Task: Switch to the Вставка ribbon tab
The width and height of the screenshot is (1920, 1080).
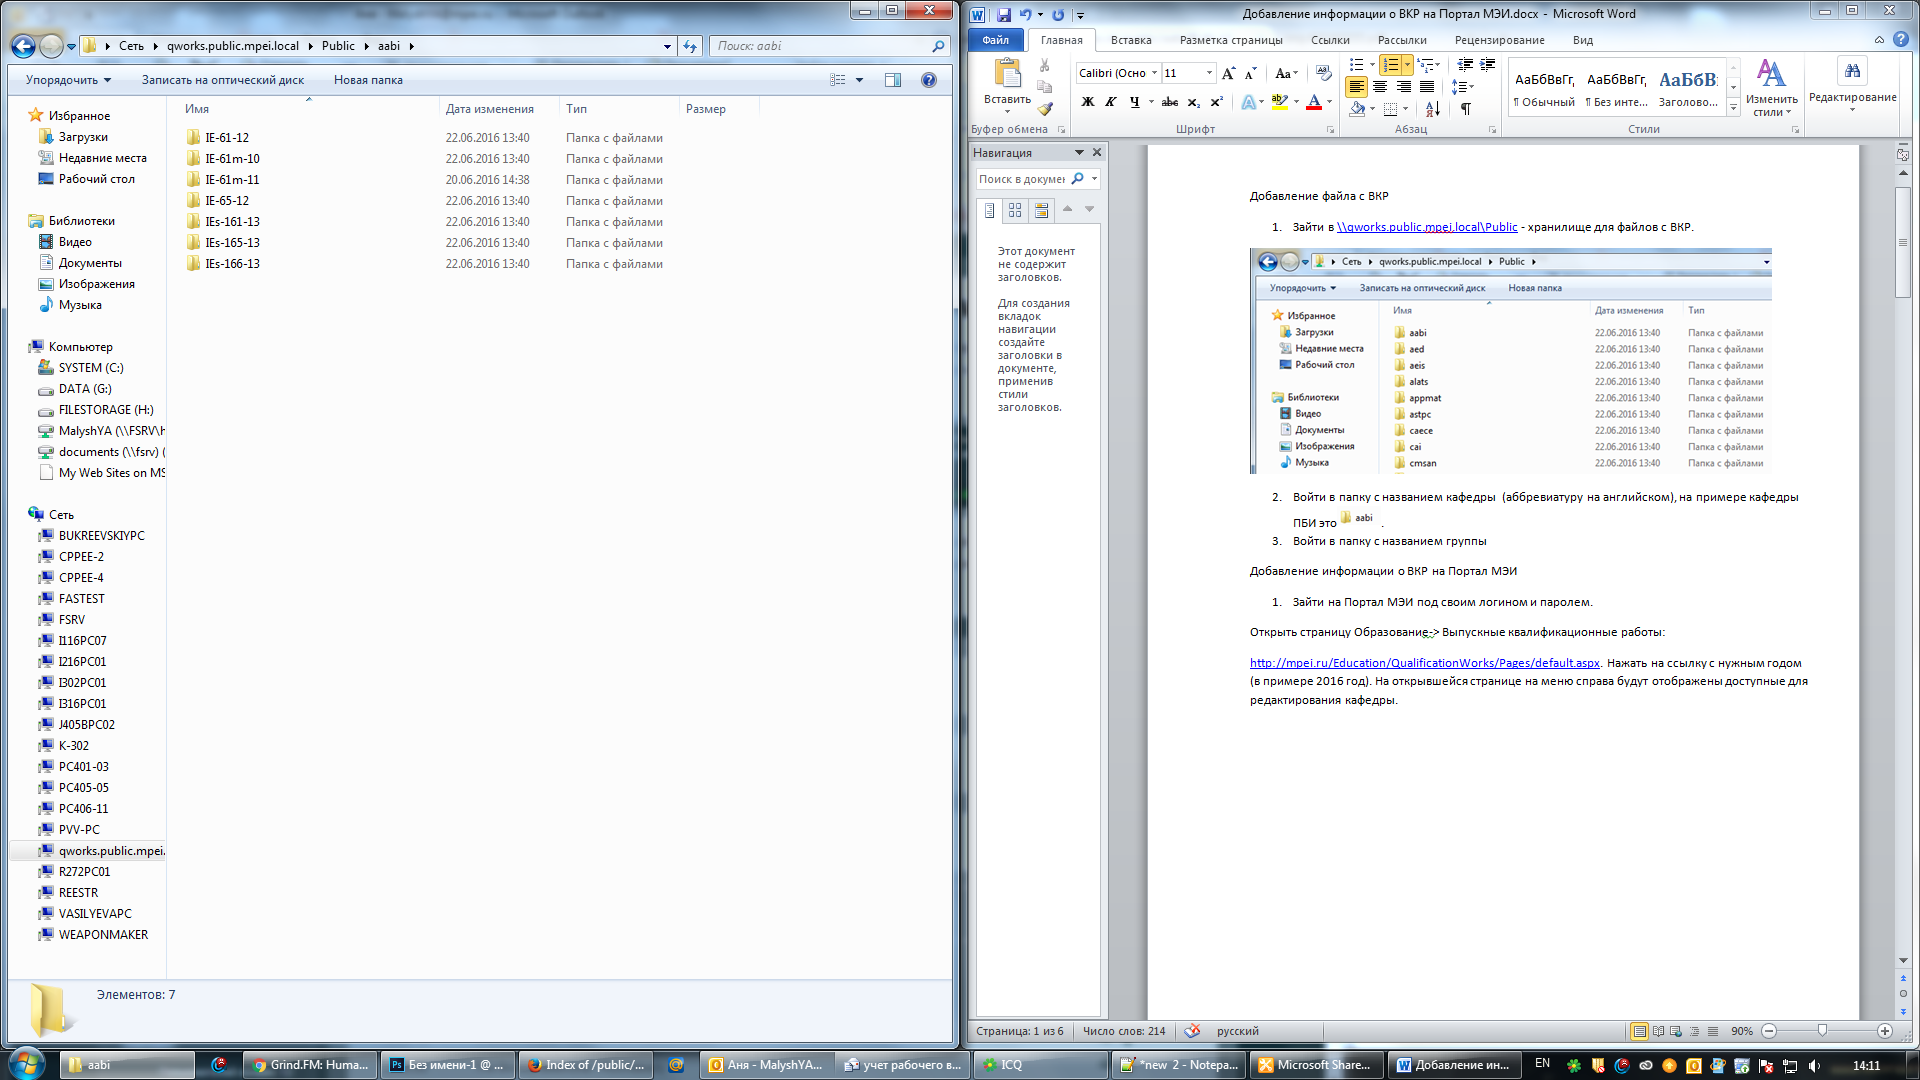Action: (1131, 40)
